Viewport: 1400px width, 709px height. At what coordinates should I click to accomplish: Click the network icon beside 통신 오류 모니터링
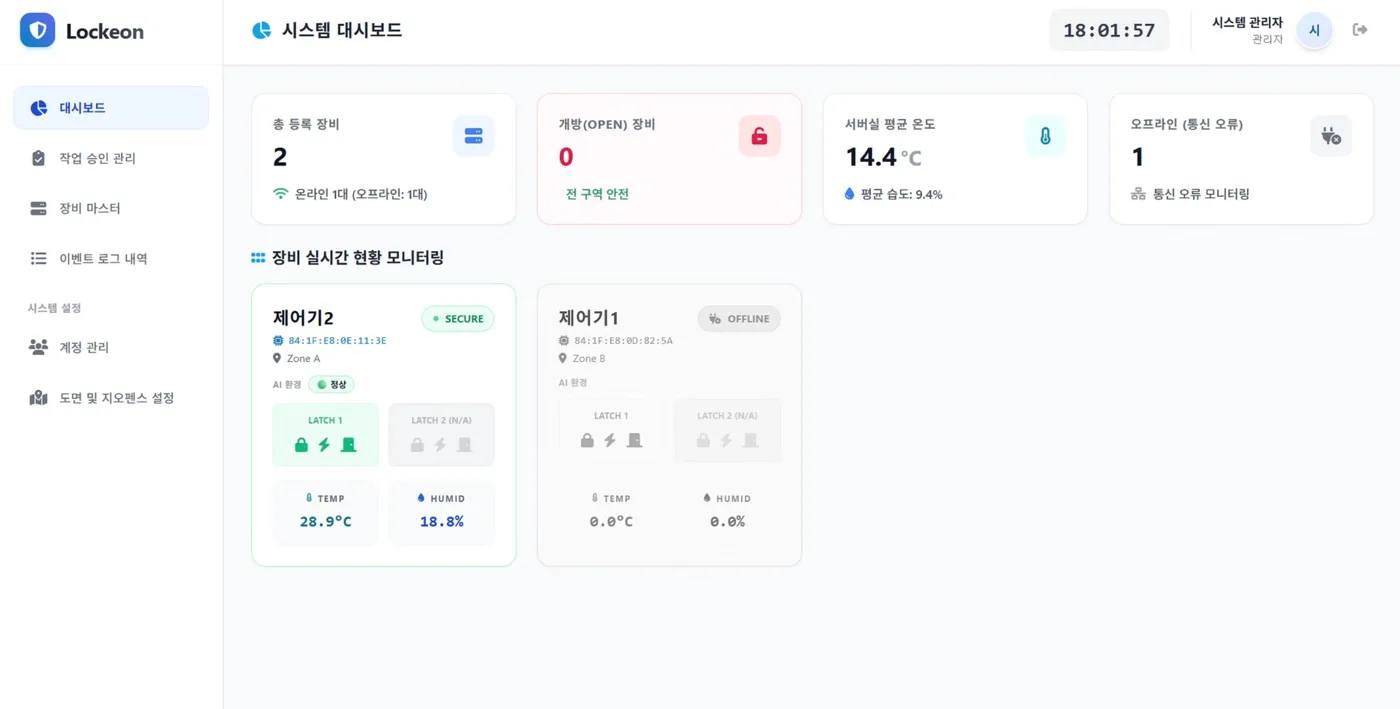1138,194
